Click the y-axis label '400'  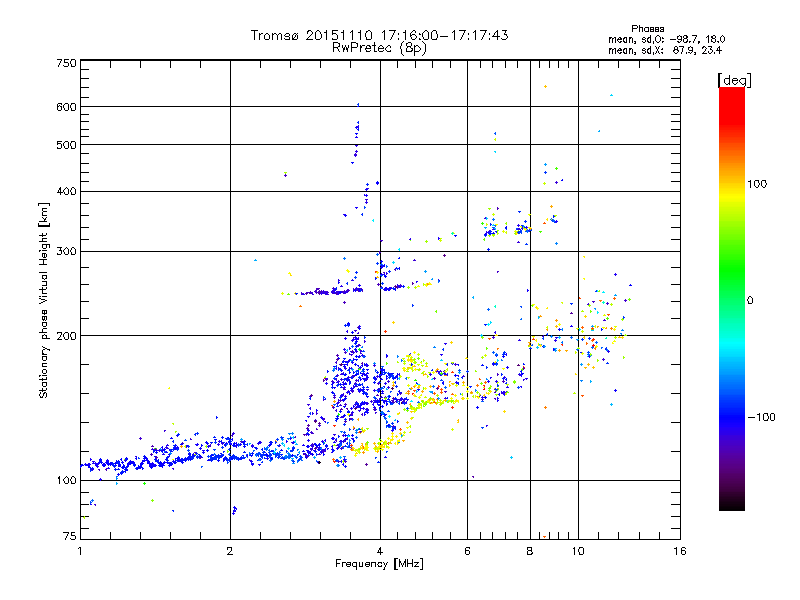(66, 192)
